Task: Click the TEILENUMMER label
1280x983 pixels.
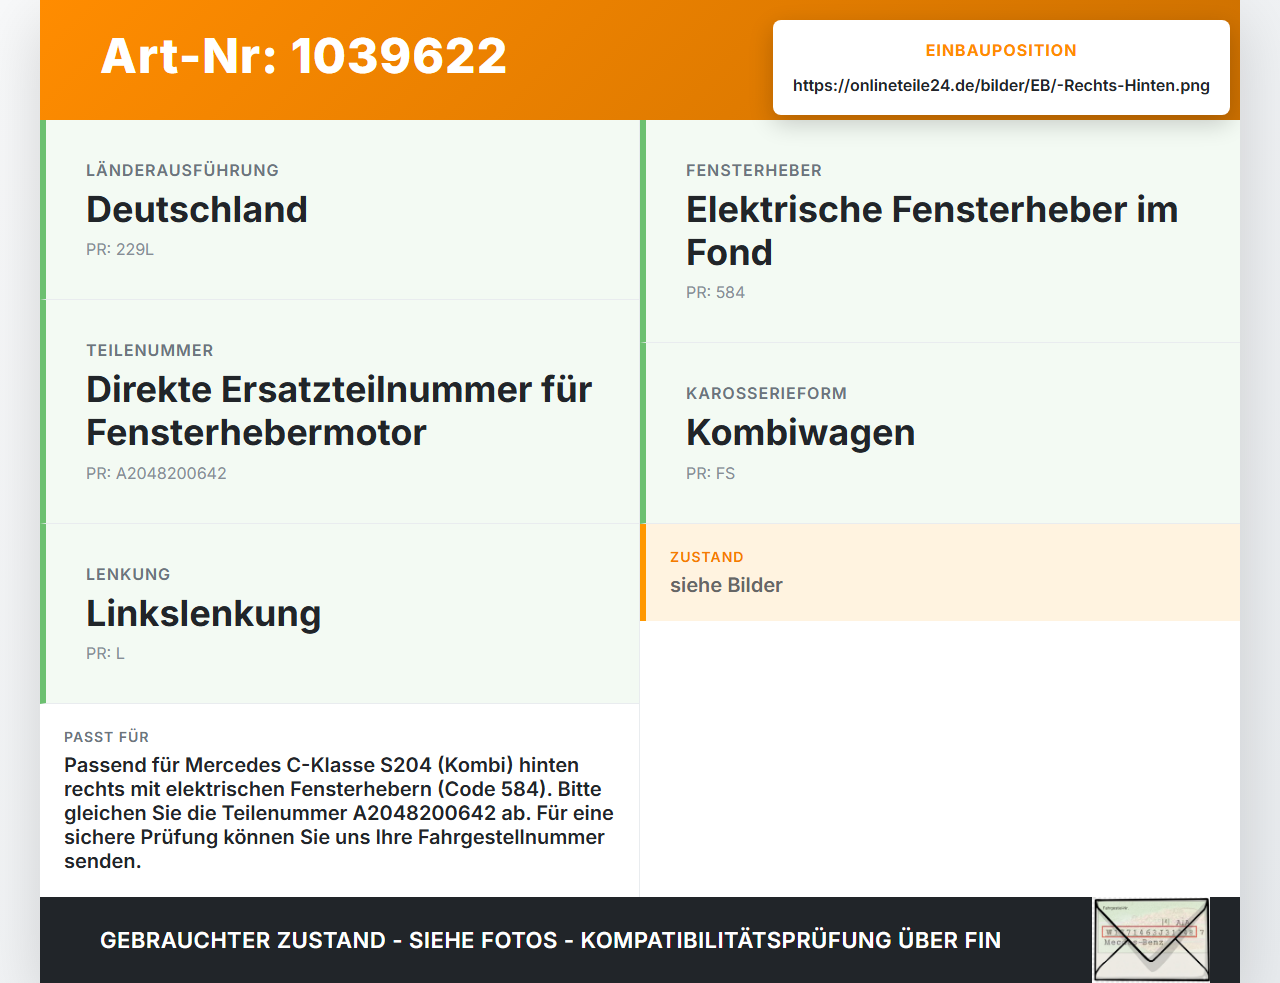Action: pyautogui.click(x=150, y=350)
